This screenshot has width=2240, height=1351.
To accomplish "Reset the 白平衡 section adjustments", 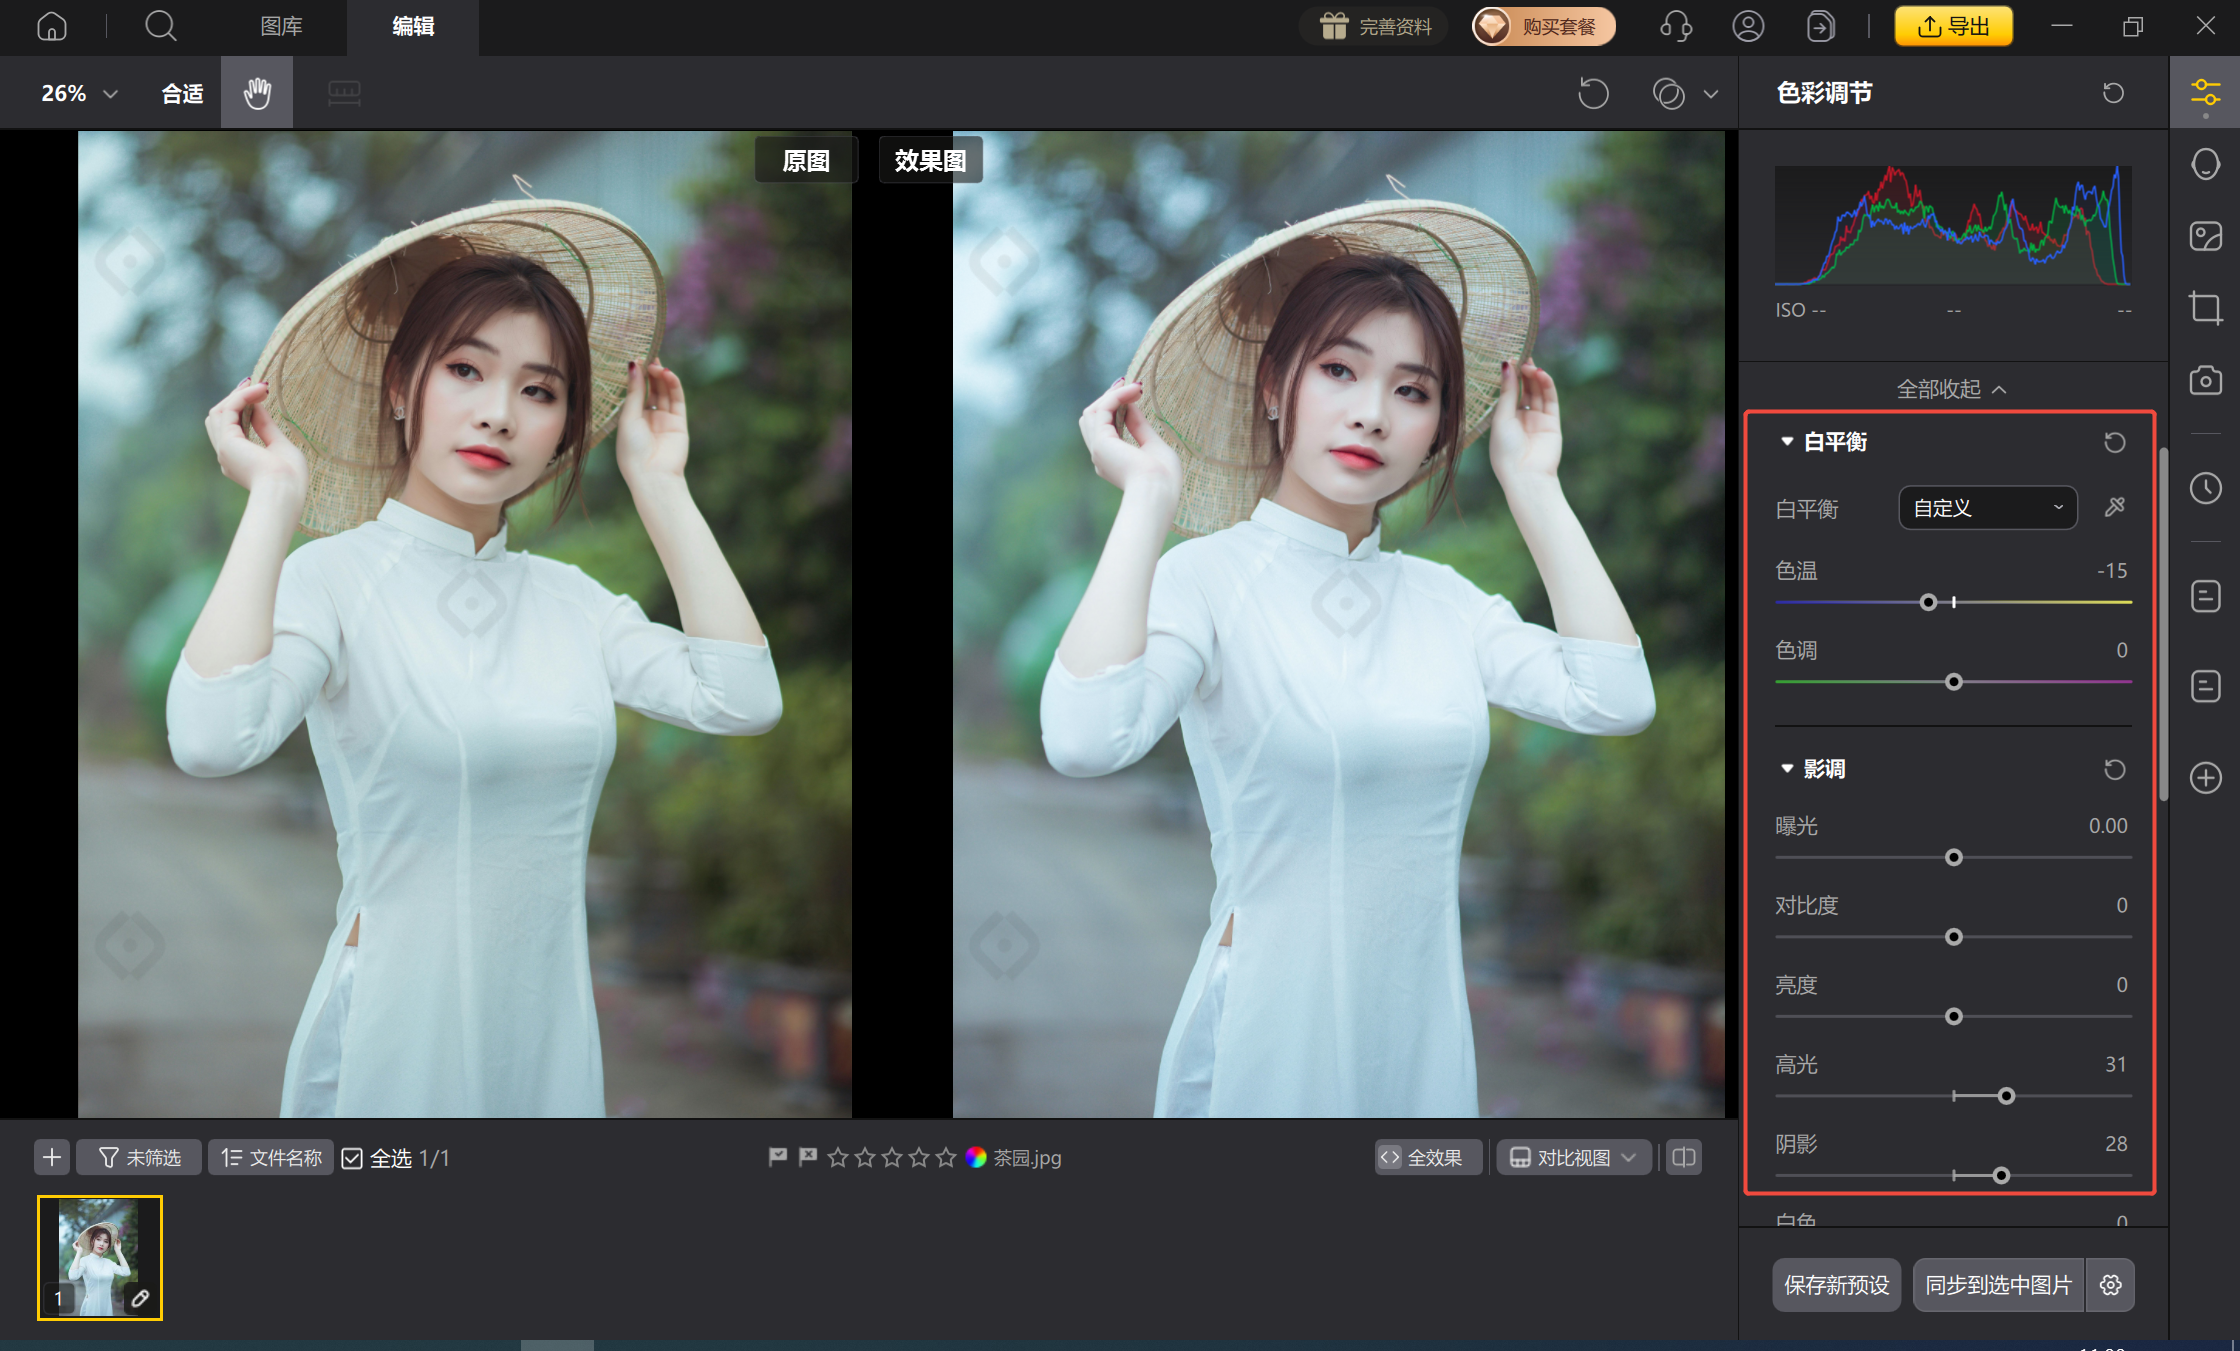I will [x=2114, y=442].
